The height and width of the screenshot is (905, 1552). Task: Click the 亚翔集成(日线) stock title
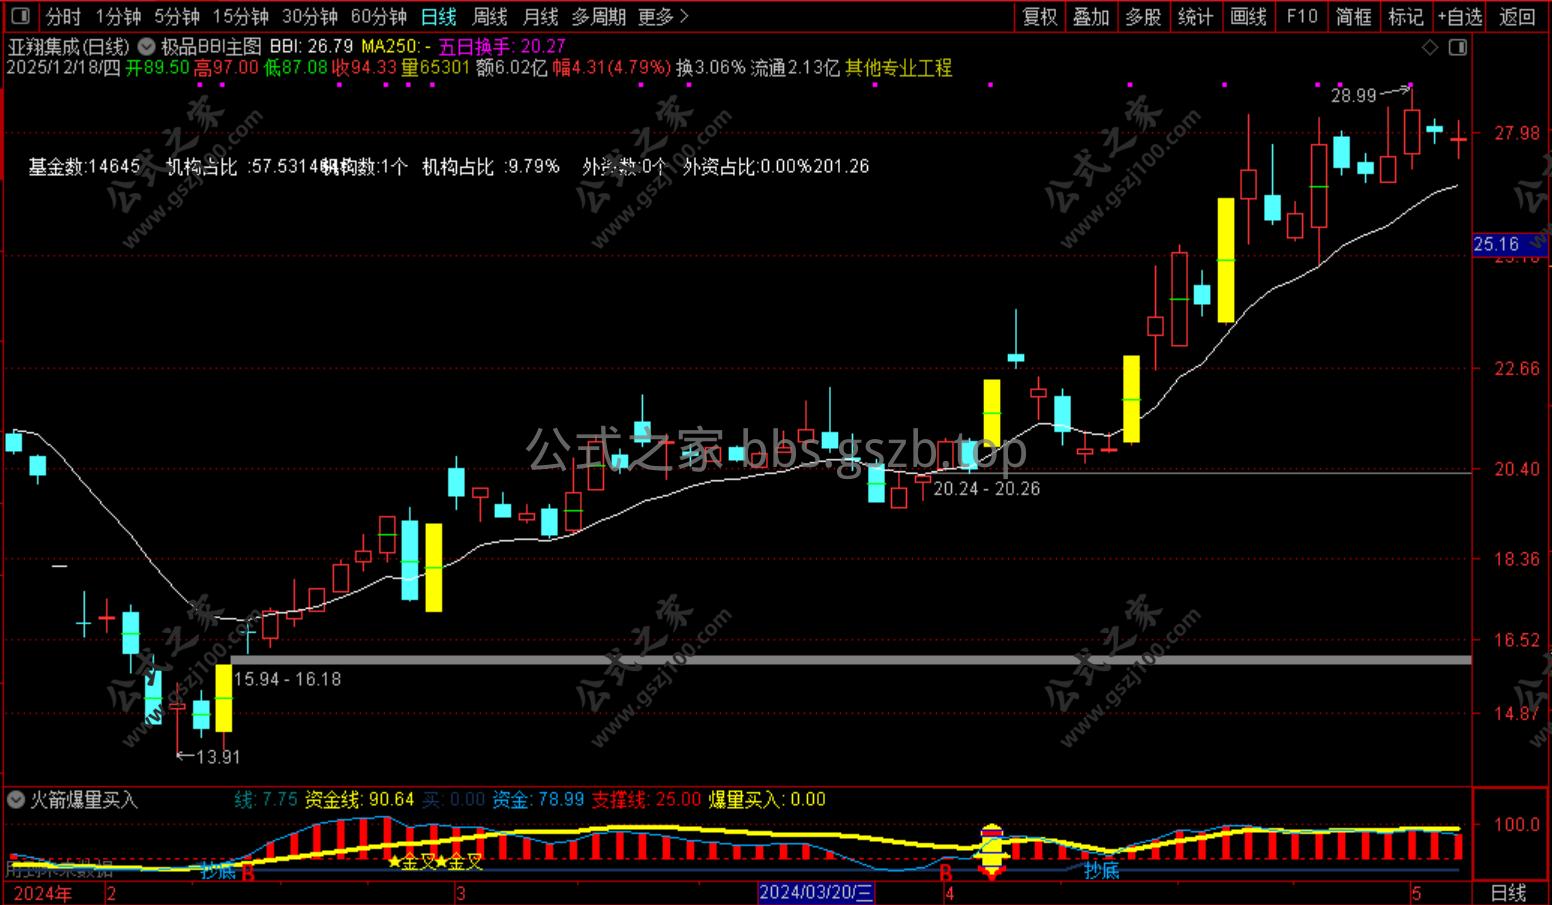point(69,47)
